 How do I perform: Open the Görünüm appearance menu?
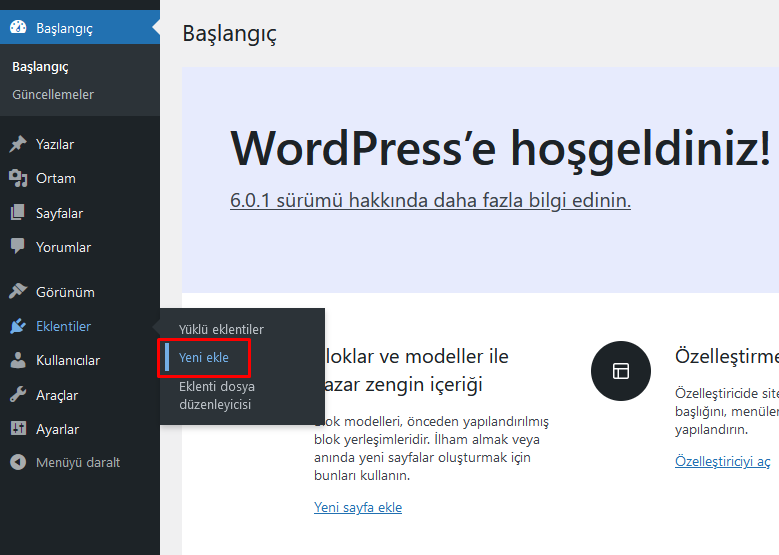(65, 292)
